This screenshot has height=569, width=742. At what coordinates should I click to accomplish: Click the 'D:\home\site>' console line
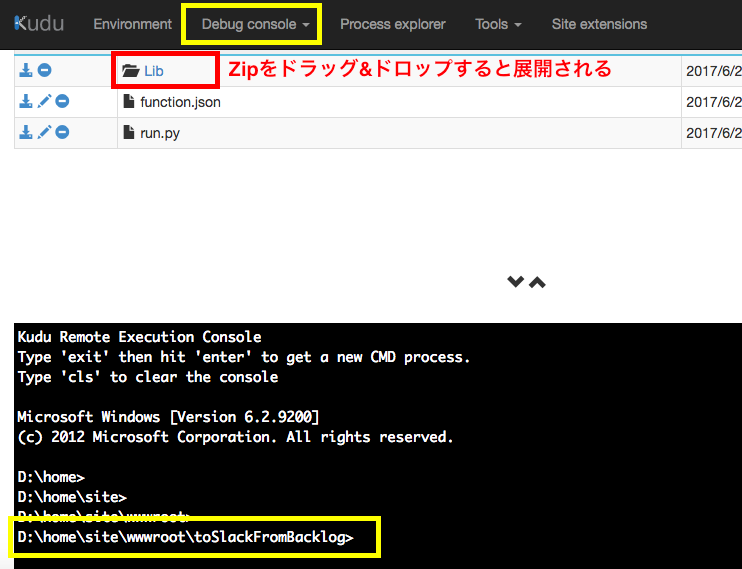(72, 497)
